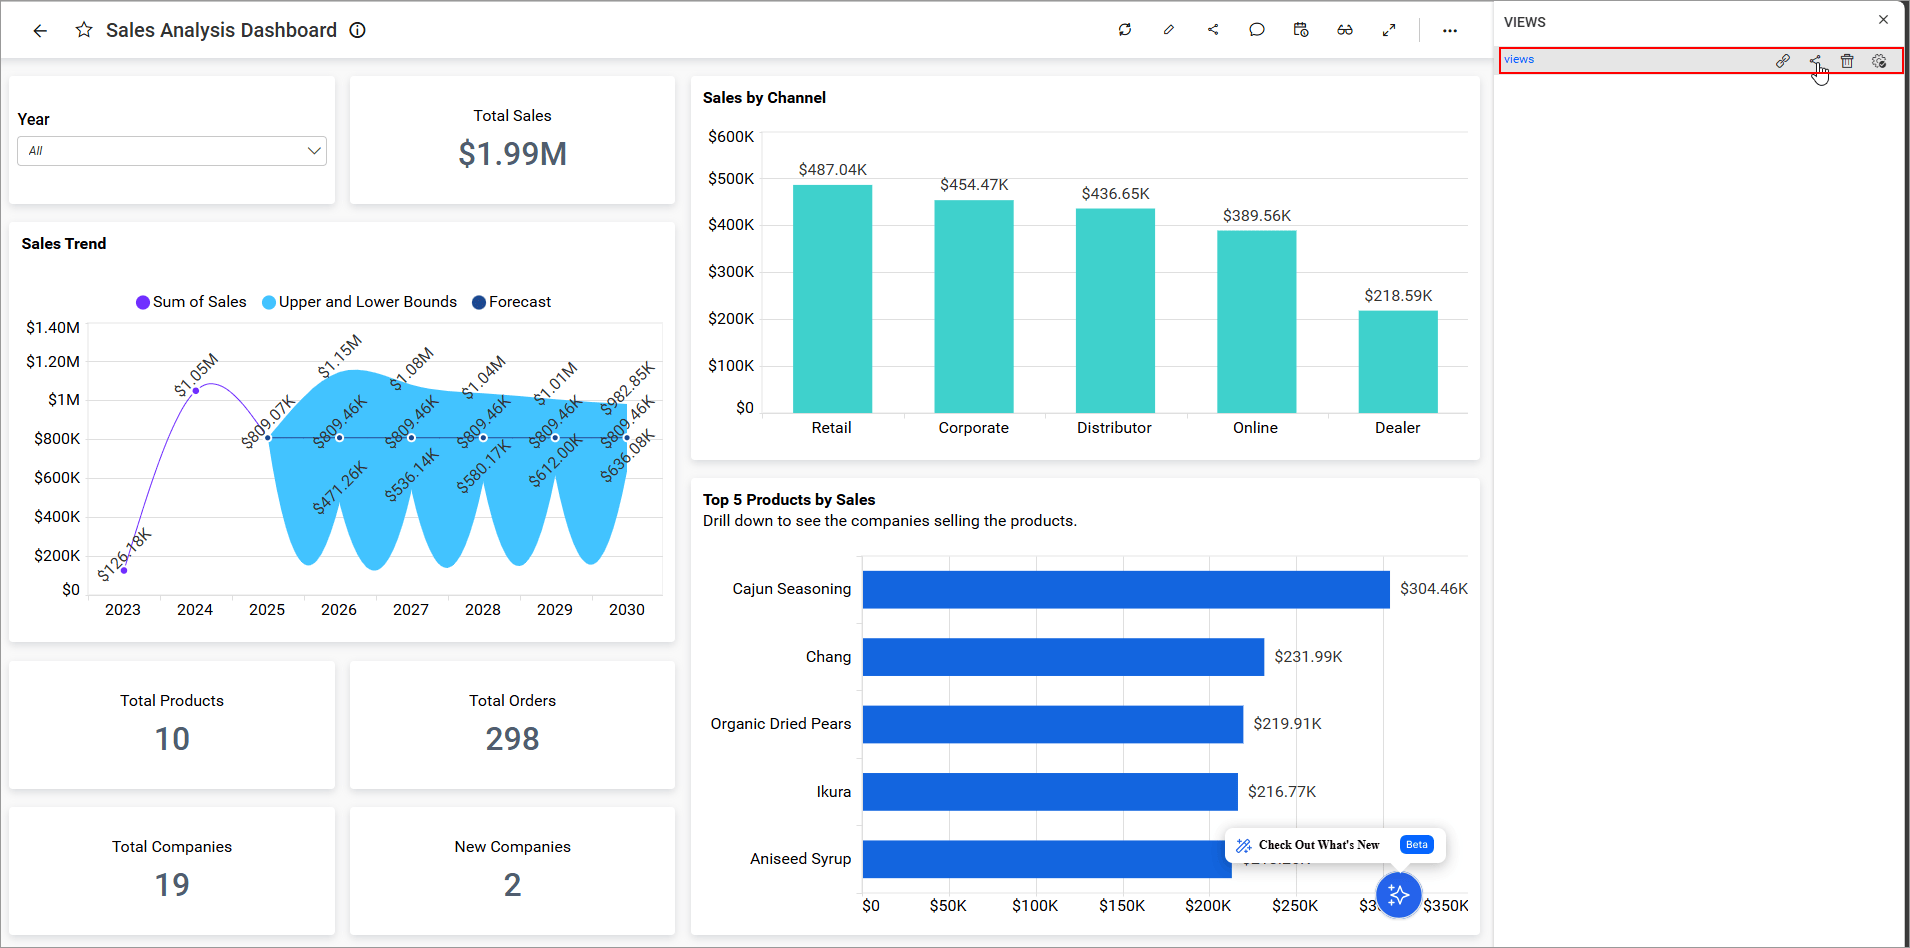Open the saved view named views
Viewport: 1910px width, 948px height.
pos(1519,60)
